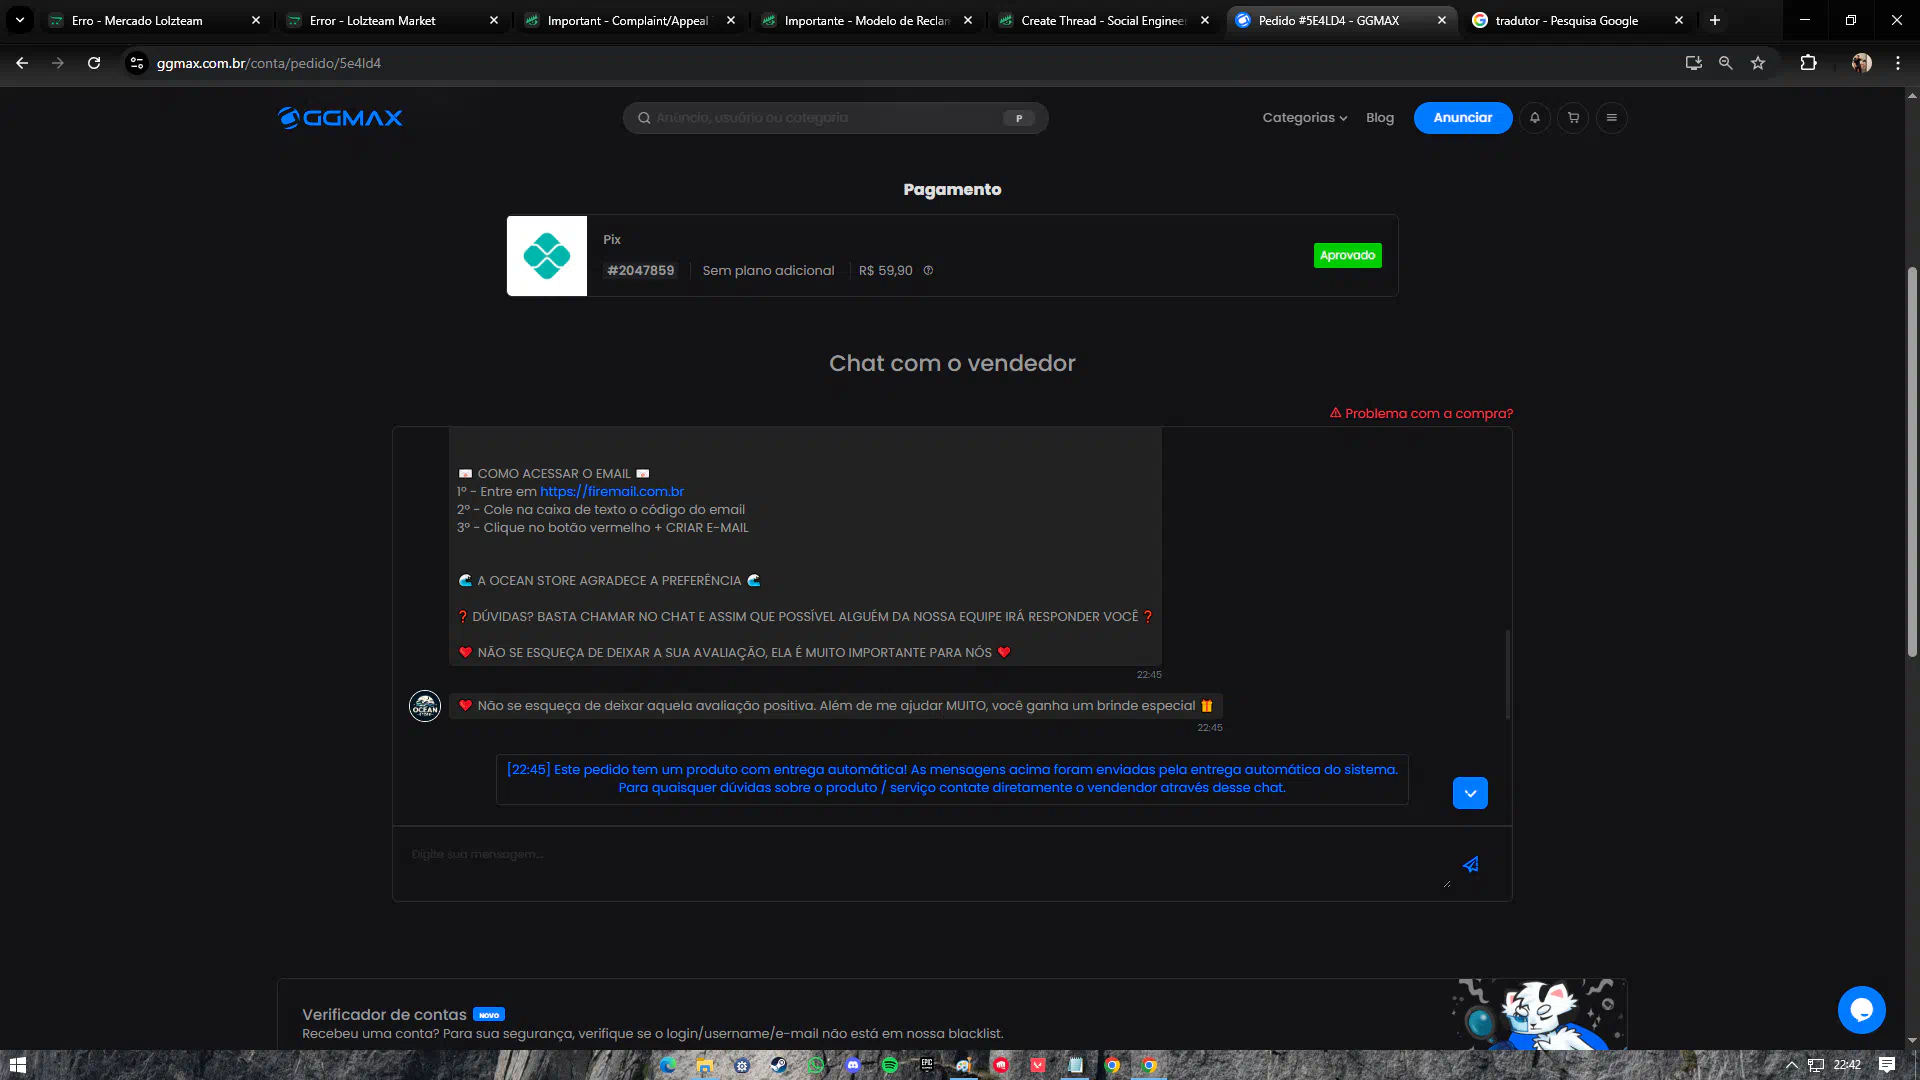
Task: Bookmark page with star icon
Action: (1758, 63)
